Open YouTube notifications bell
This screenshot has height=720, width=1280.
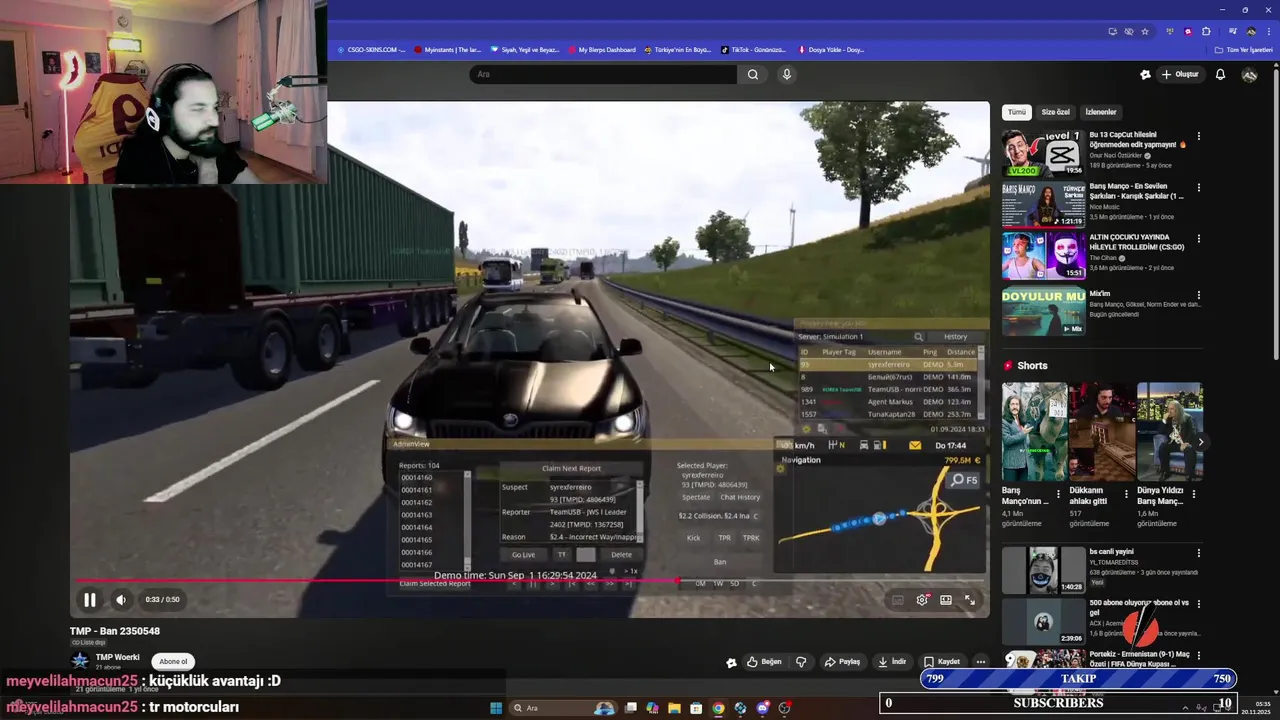[x=1220, y=74]
